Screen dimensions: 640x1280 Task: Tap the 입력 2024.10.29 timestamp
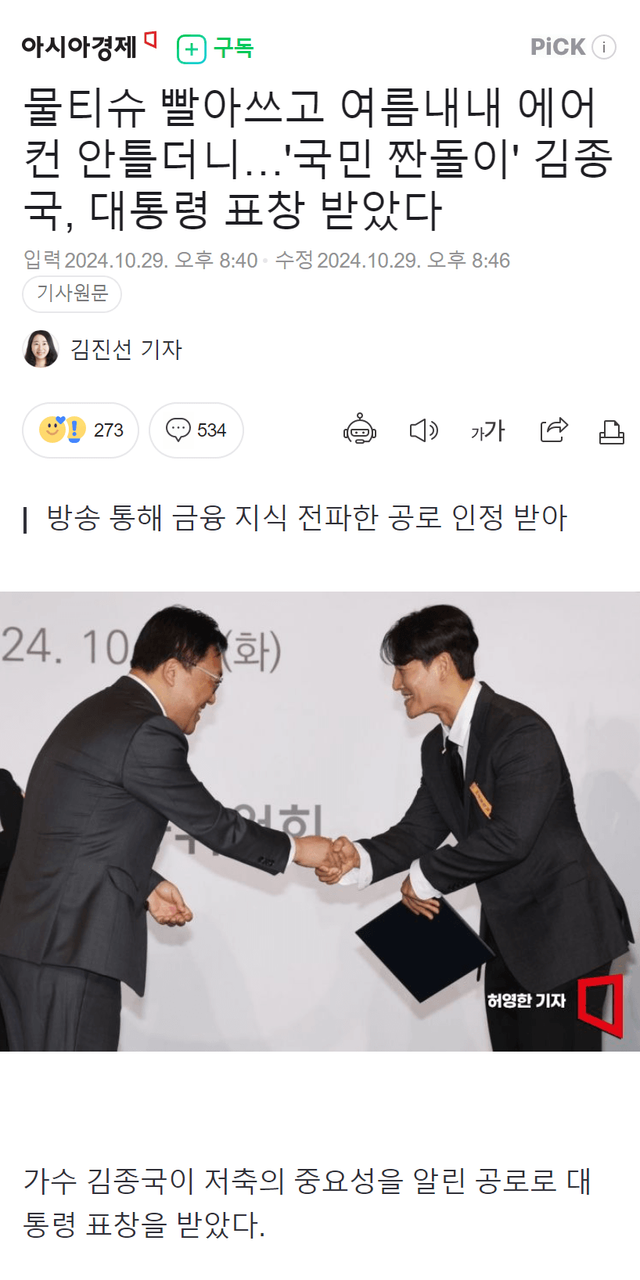[141, 261]
